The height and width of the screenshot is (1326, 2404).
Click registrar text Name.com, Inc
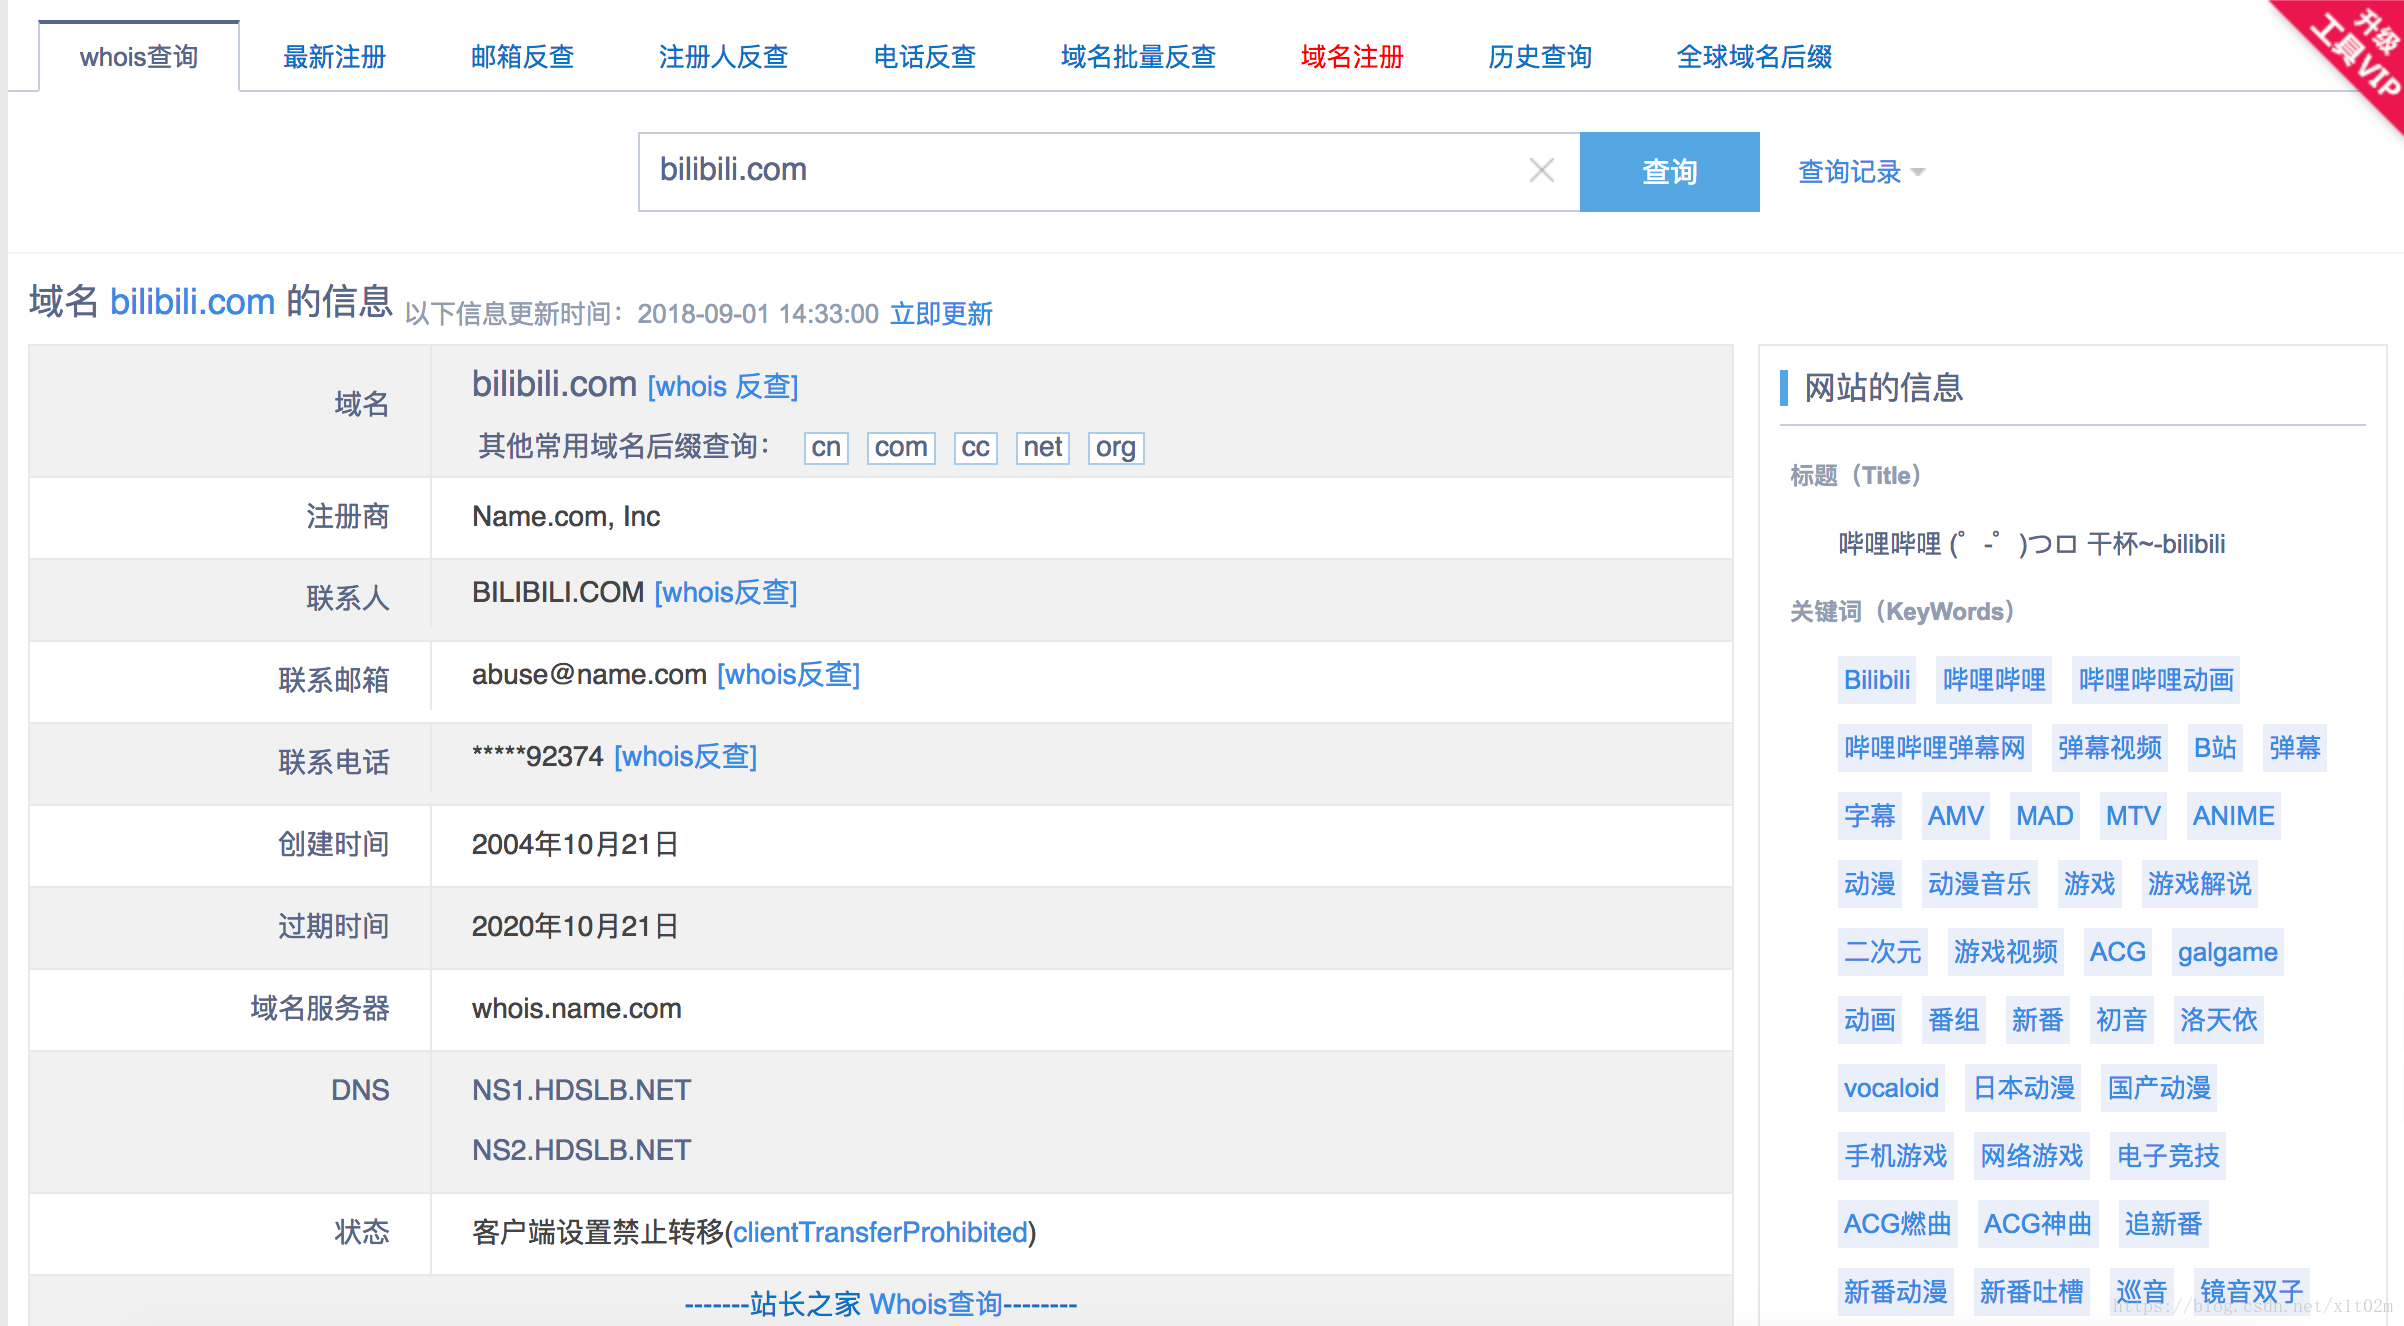pos(566,517)
